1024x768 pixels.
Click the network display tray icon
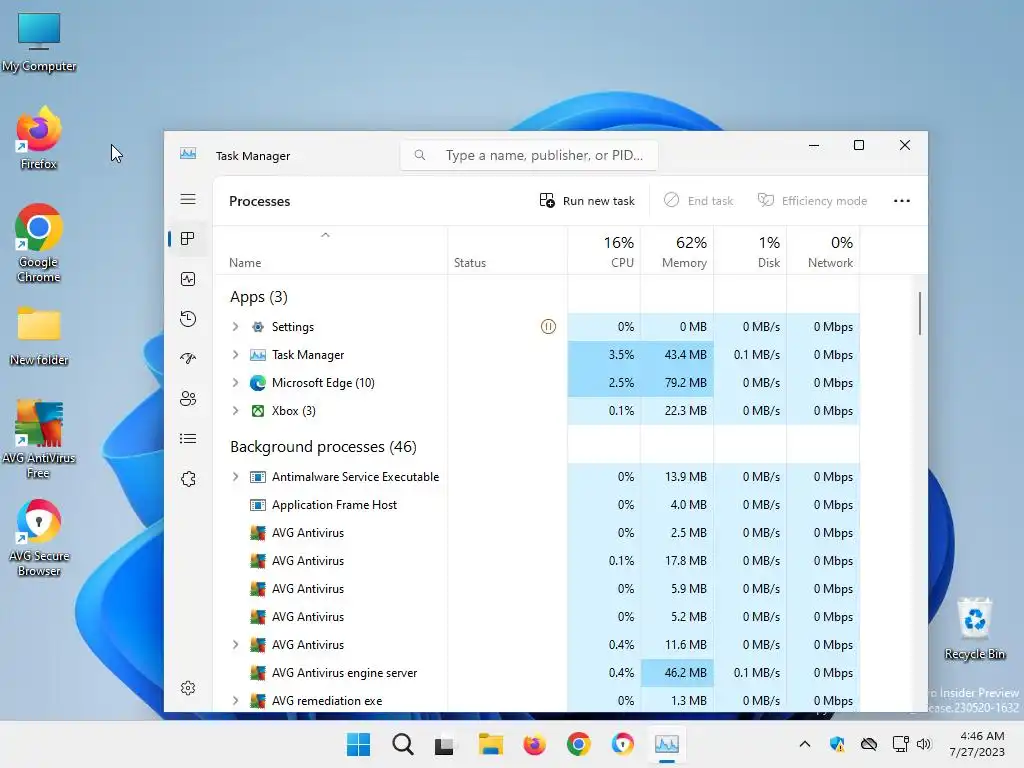point(900,744)
